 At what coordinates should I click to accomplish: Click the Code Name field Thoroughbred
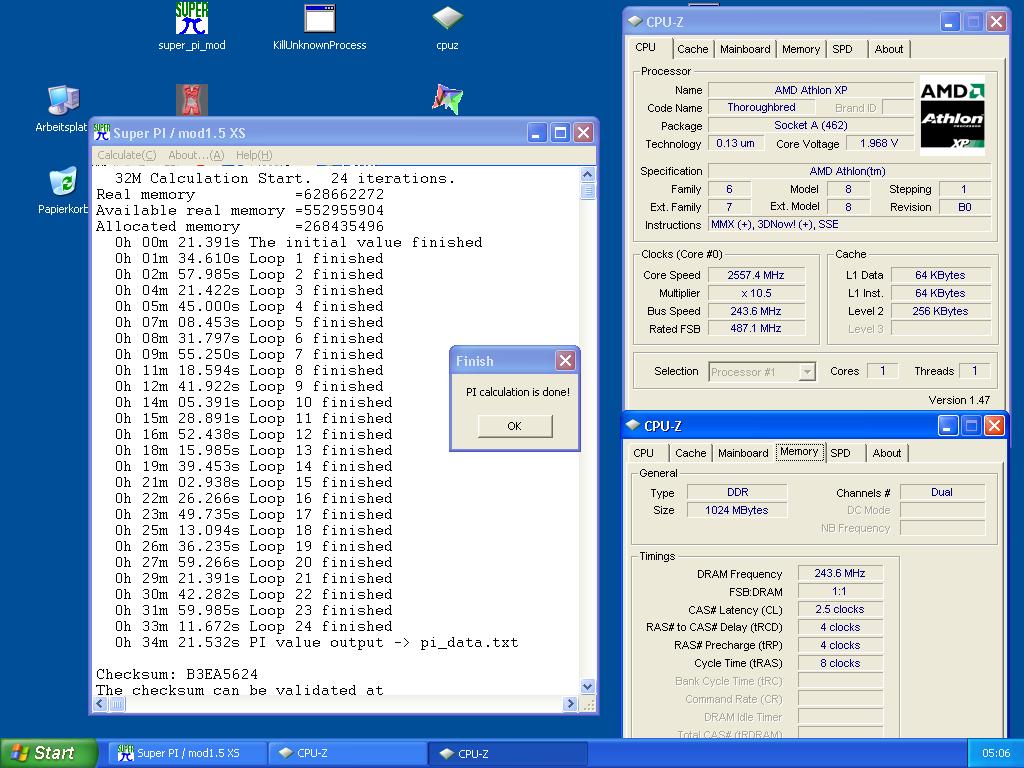pos(761,107)
